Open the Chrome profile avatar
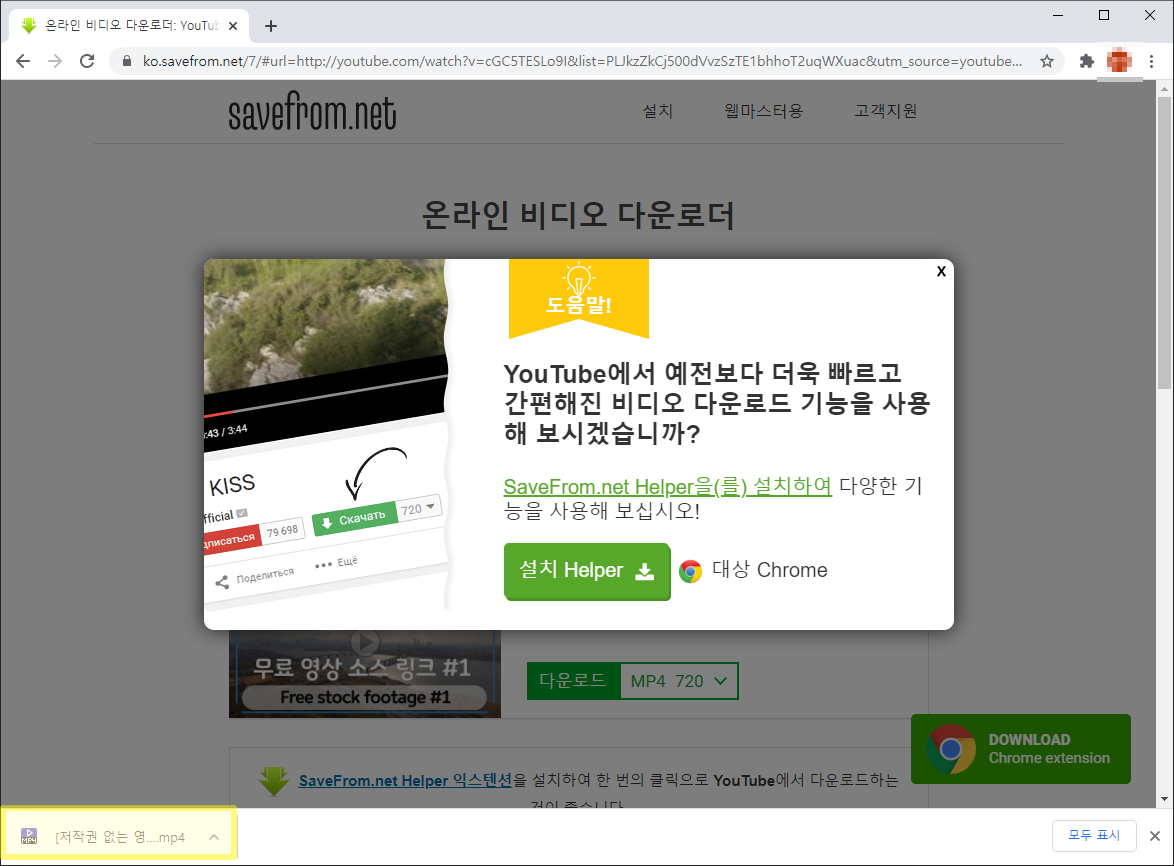The image size is (1174, 866). coord(1119,60)
